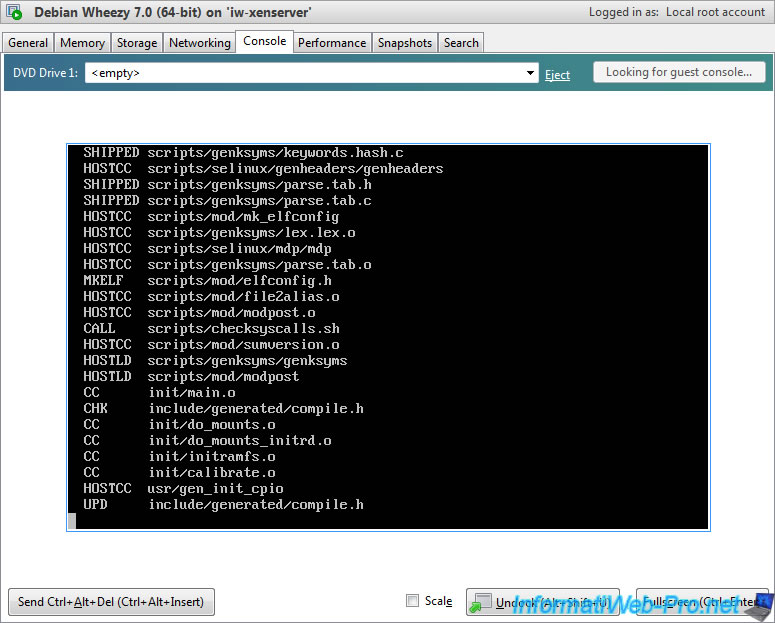Expand the DVD Drive 1 dropdown arrow
The image size is (775, 623).
(530, 73)
